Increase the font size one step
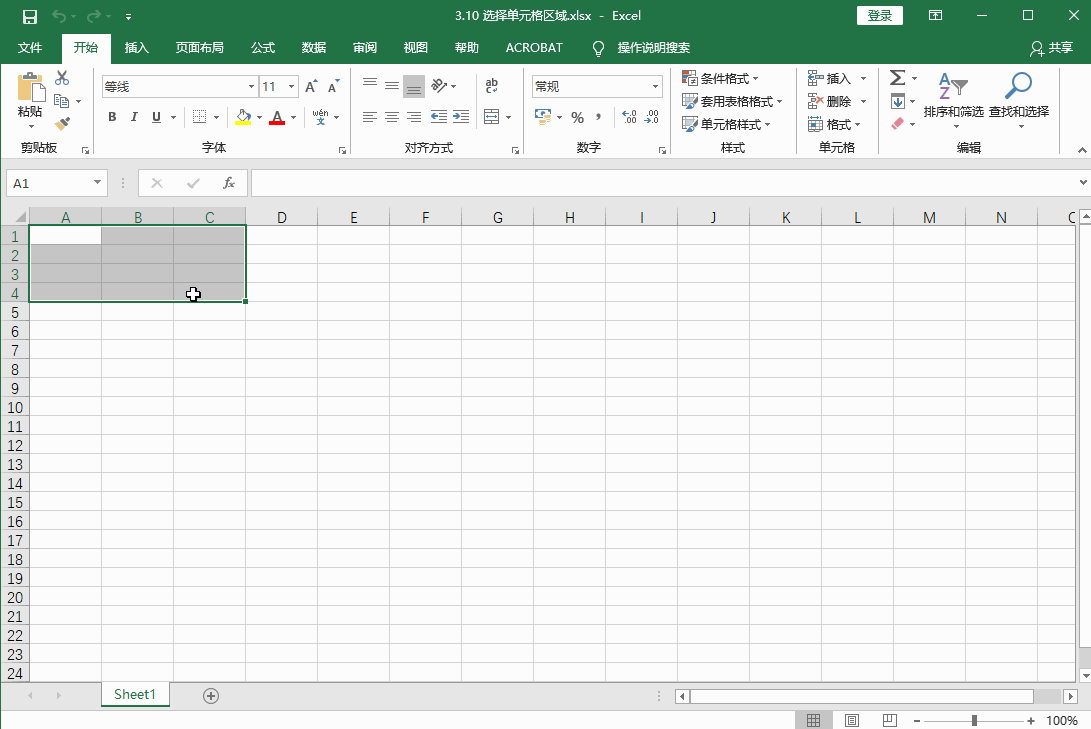This screenshot has width=1091, height=729. 309,85
